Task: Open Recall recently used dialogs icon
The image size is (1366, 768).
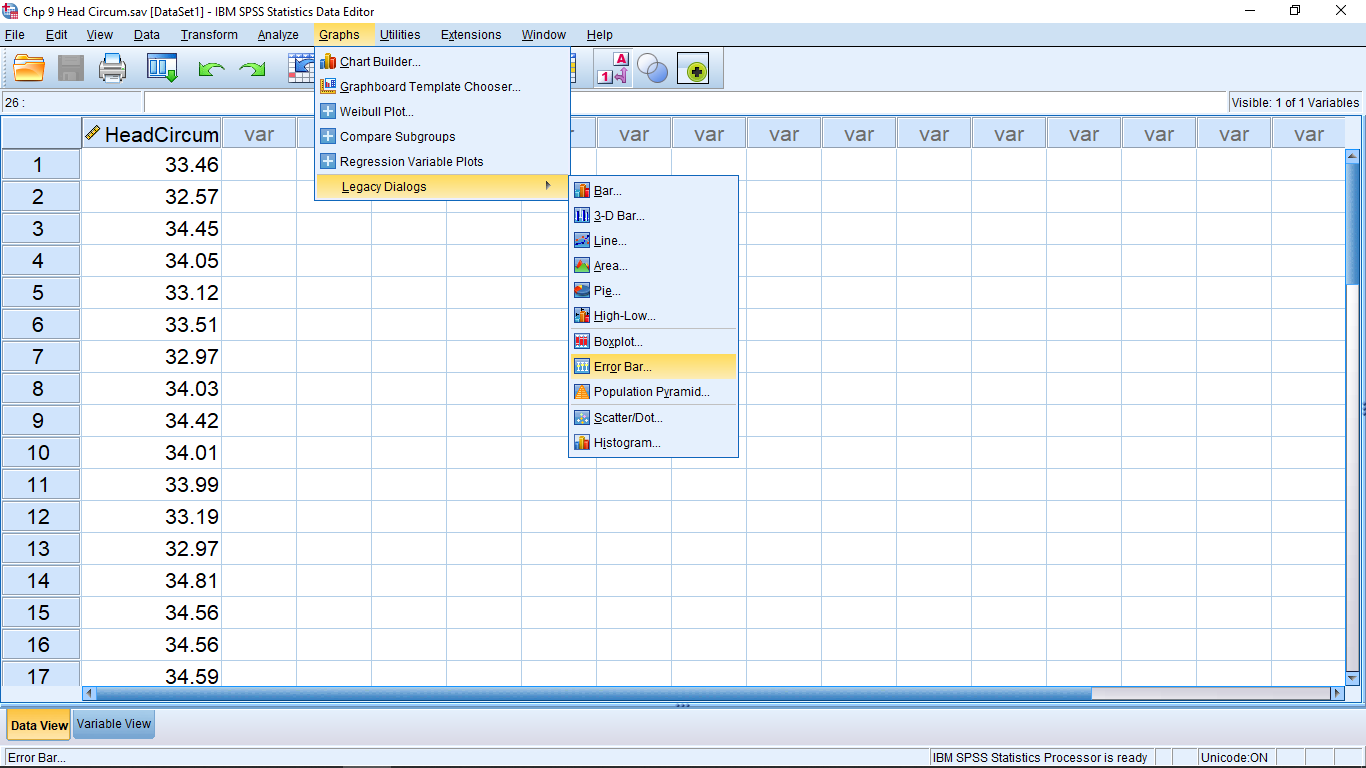Action: tap(162, 69)
